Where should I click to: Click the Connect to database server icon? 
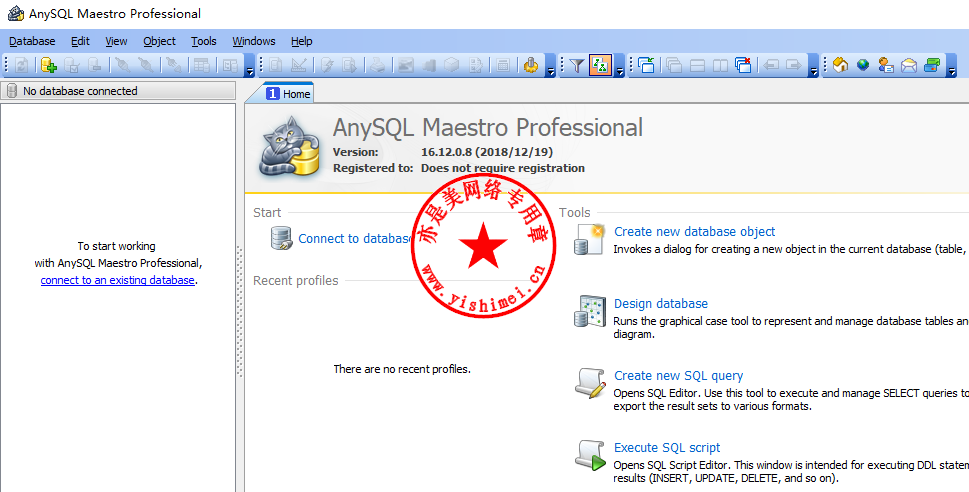[x=281, y=238]
